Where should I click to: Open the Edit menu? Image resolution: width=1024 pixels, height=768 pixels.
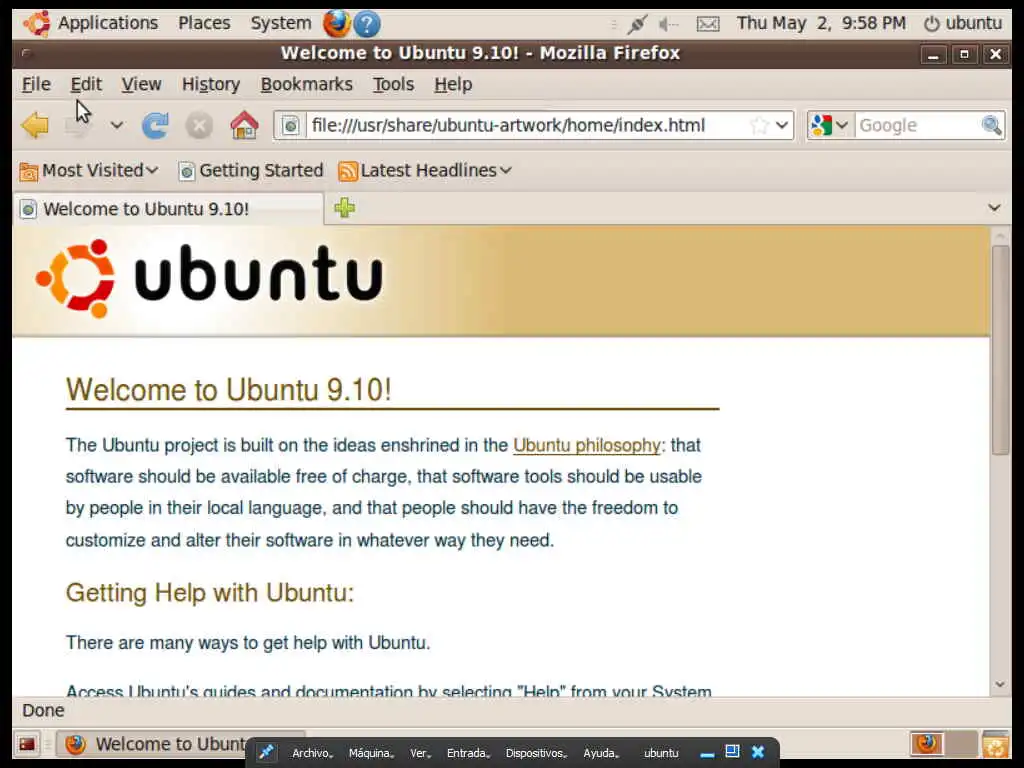point(86,84)
